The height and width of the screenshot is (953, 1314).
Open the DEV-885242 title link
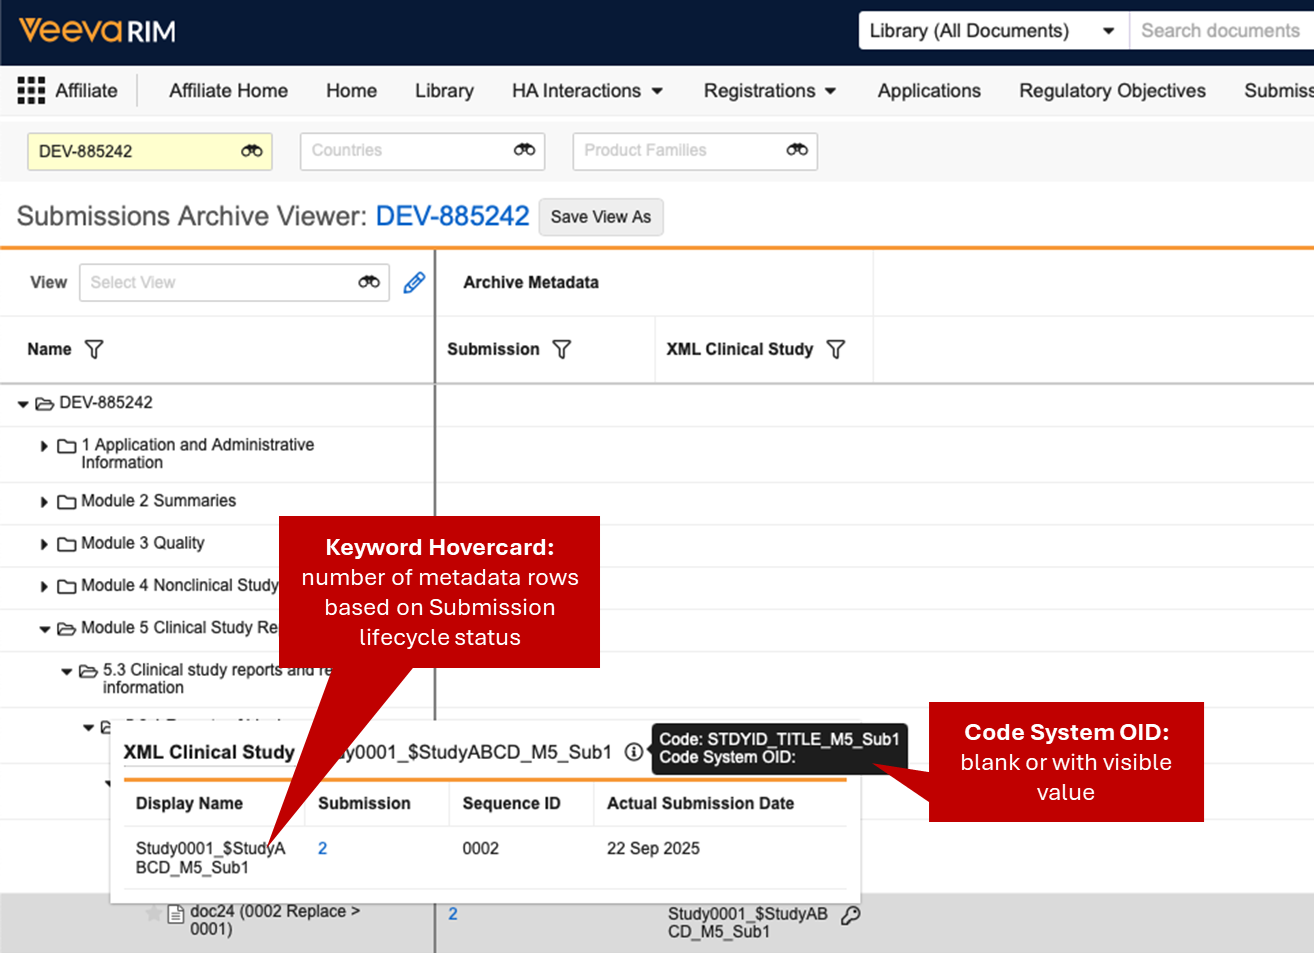tap(452, 216)
